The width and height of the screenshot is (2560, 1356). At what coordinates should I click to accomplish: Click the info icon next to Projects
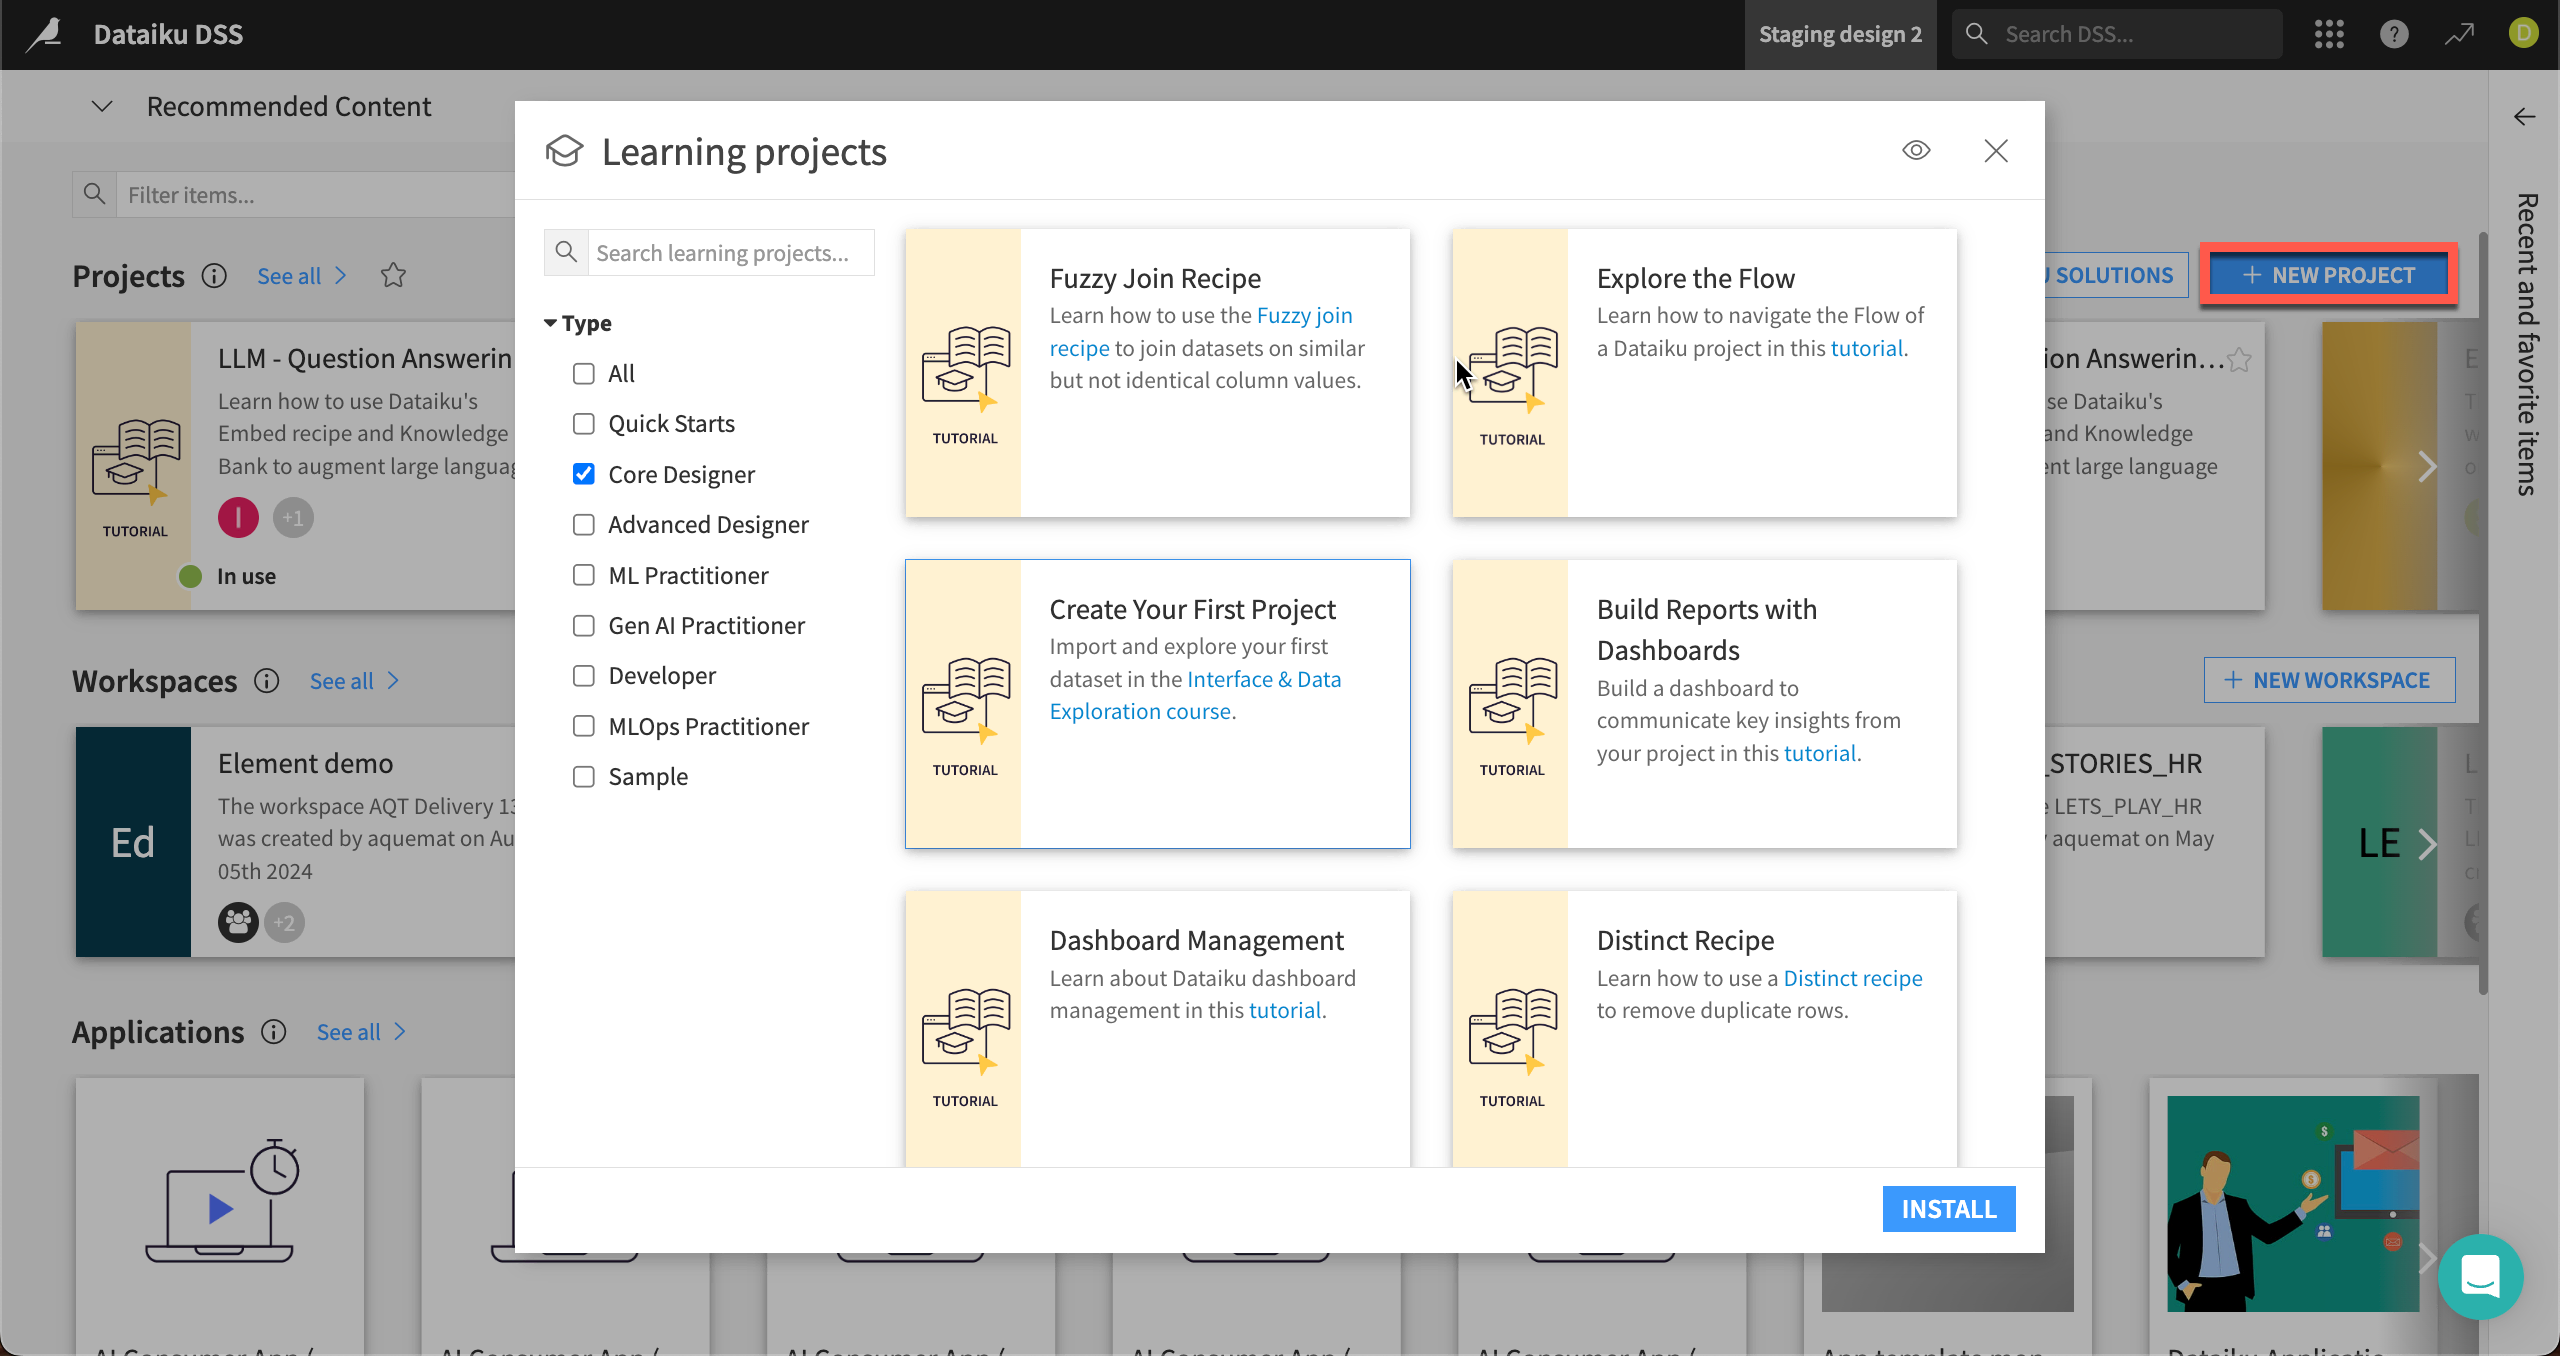[214, 276]
